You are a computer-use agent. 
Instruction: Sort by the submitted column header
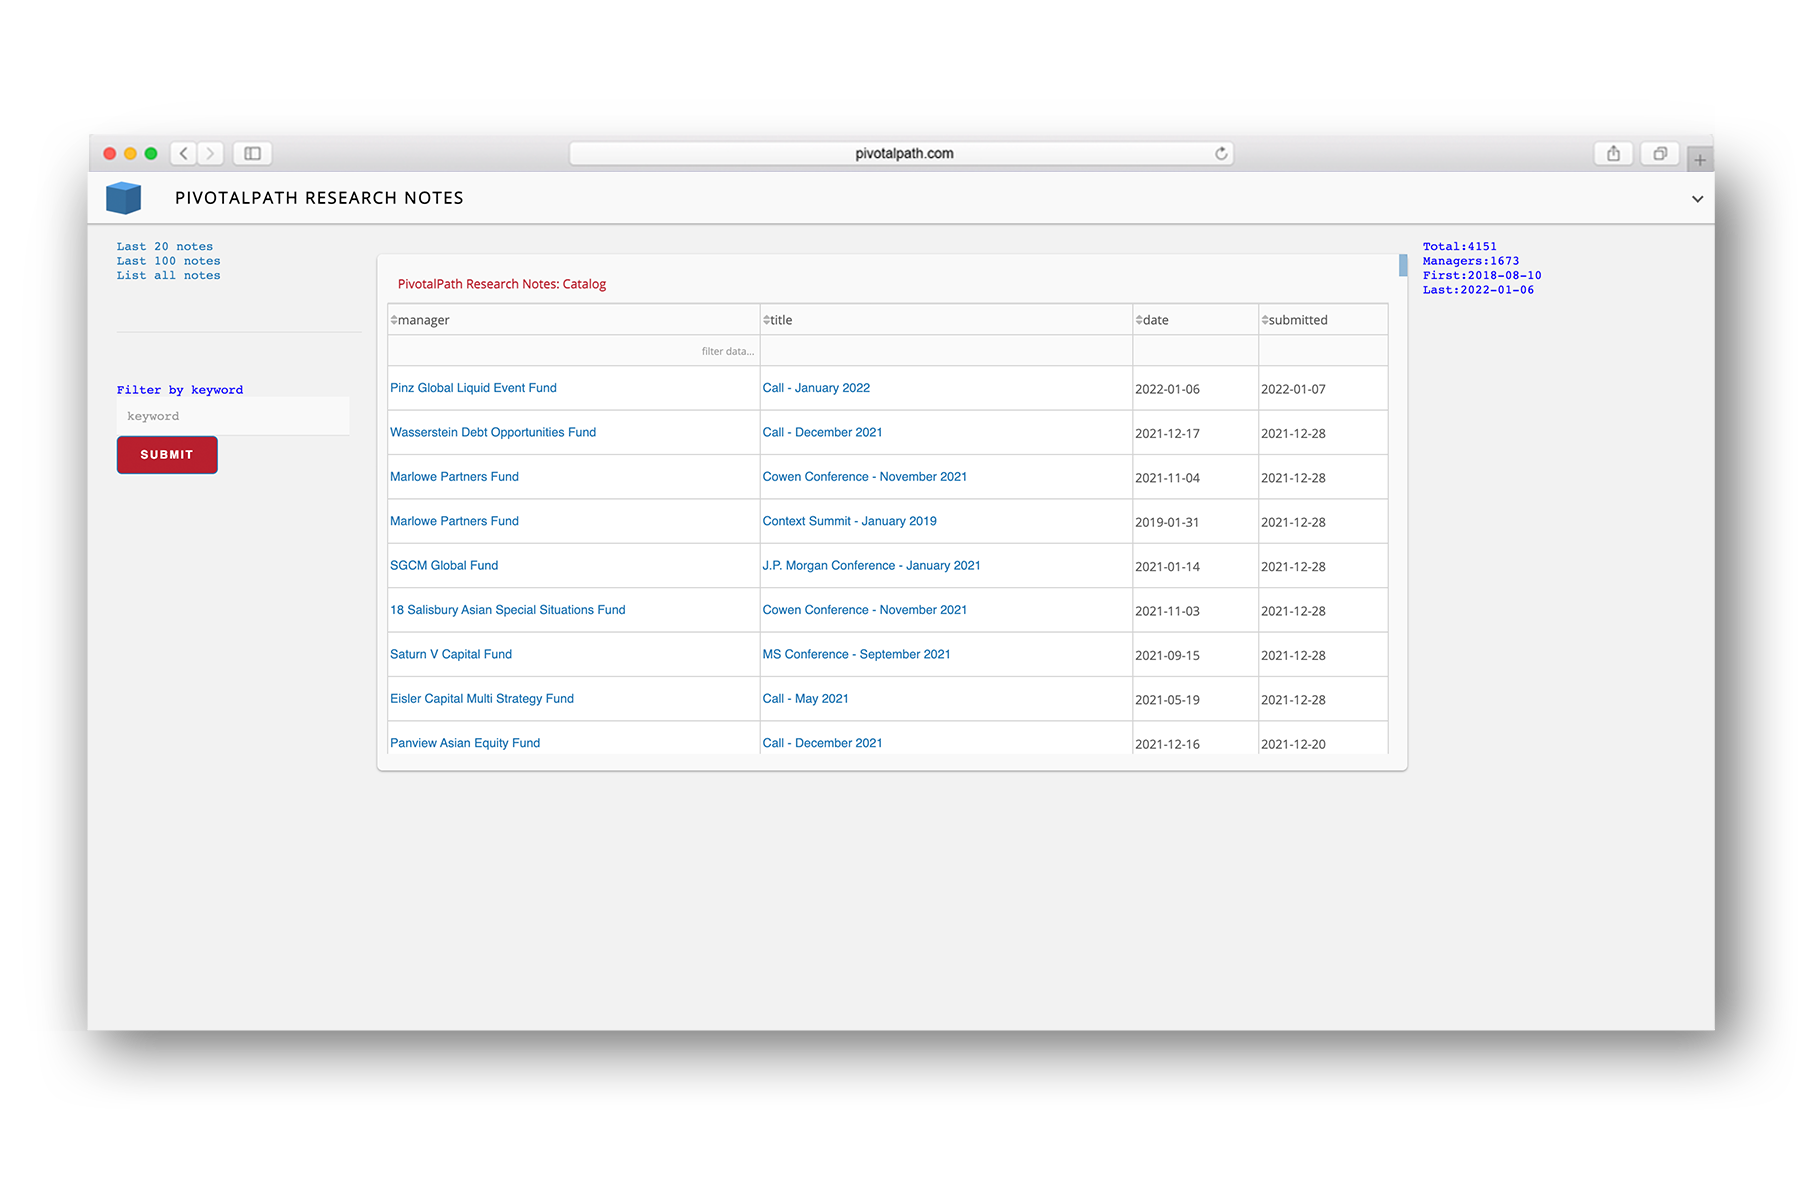(x=1294, y=320)
